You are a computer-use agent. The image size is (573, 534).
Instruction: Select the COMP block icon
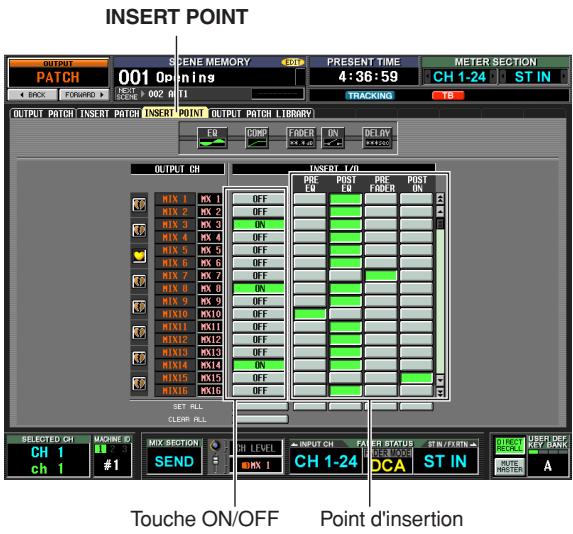[x=257, y=137]
